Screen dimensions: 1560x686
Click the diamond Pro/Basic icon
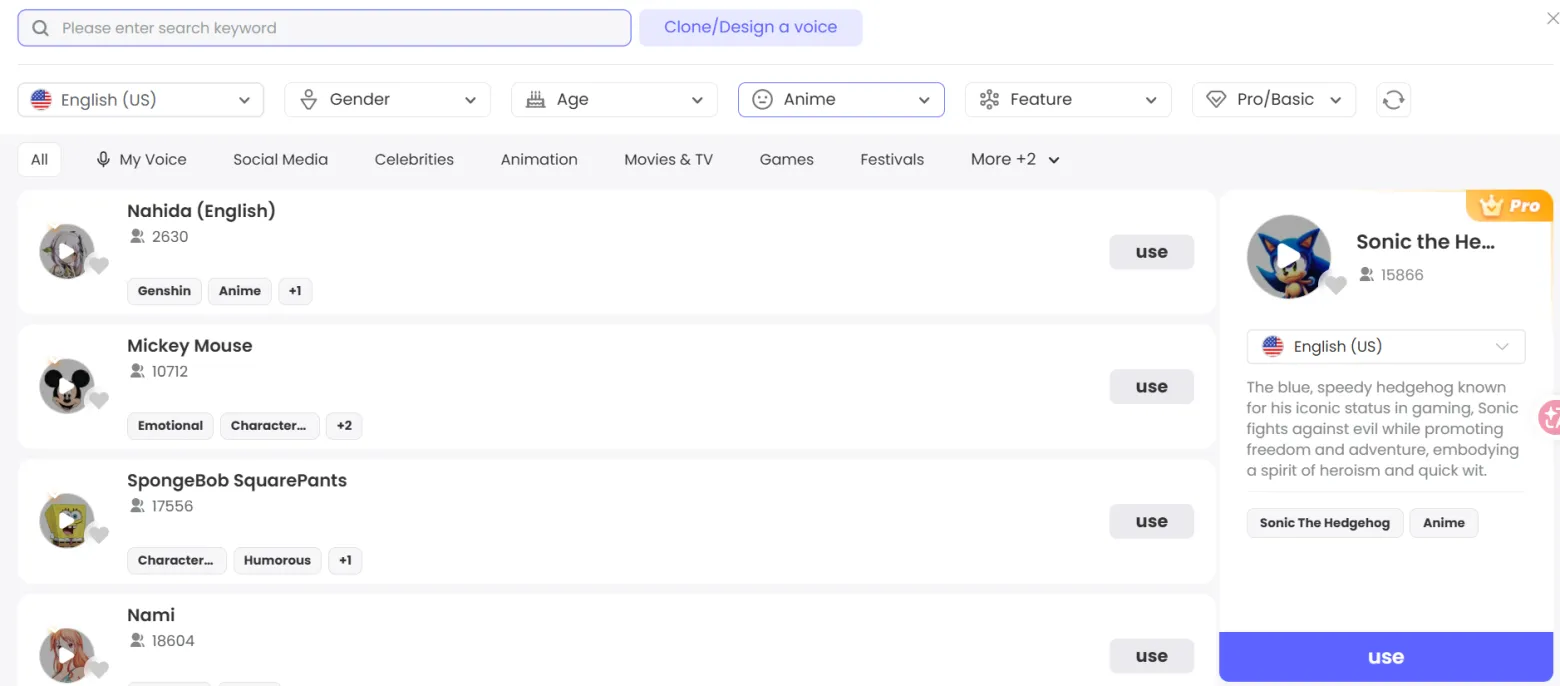coord(1216,99)
